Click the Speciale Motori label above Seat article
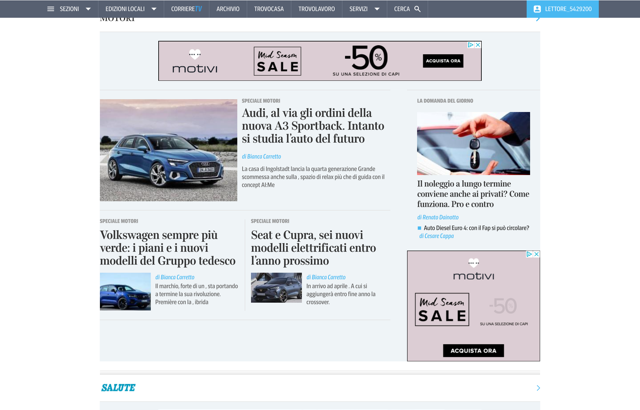The height and width of the screenshot is (410, 640). pyautogui.click(x=270, y=221)
